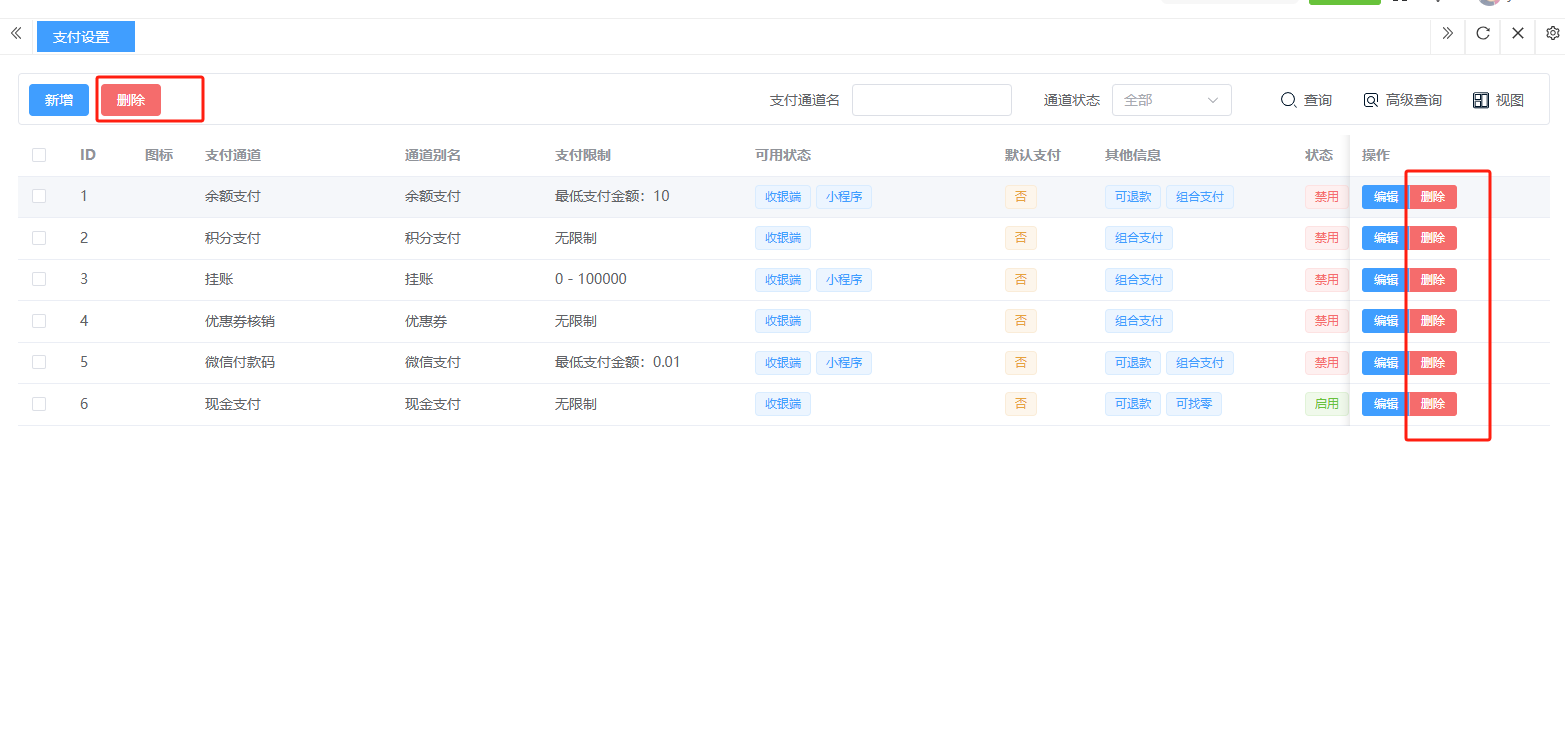The height and width of the screenshot is (729, 1565).
Task: Click the 支付通道名 input field
Action: pyautogui.click(x=931, y=100)
